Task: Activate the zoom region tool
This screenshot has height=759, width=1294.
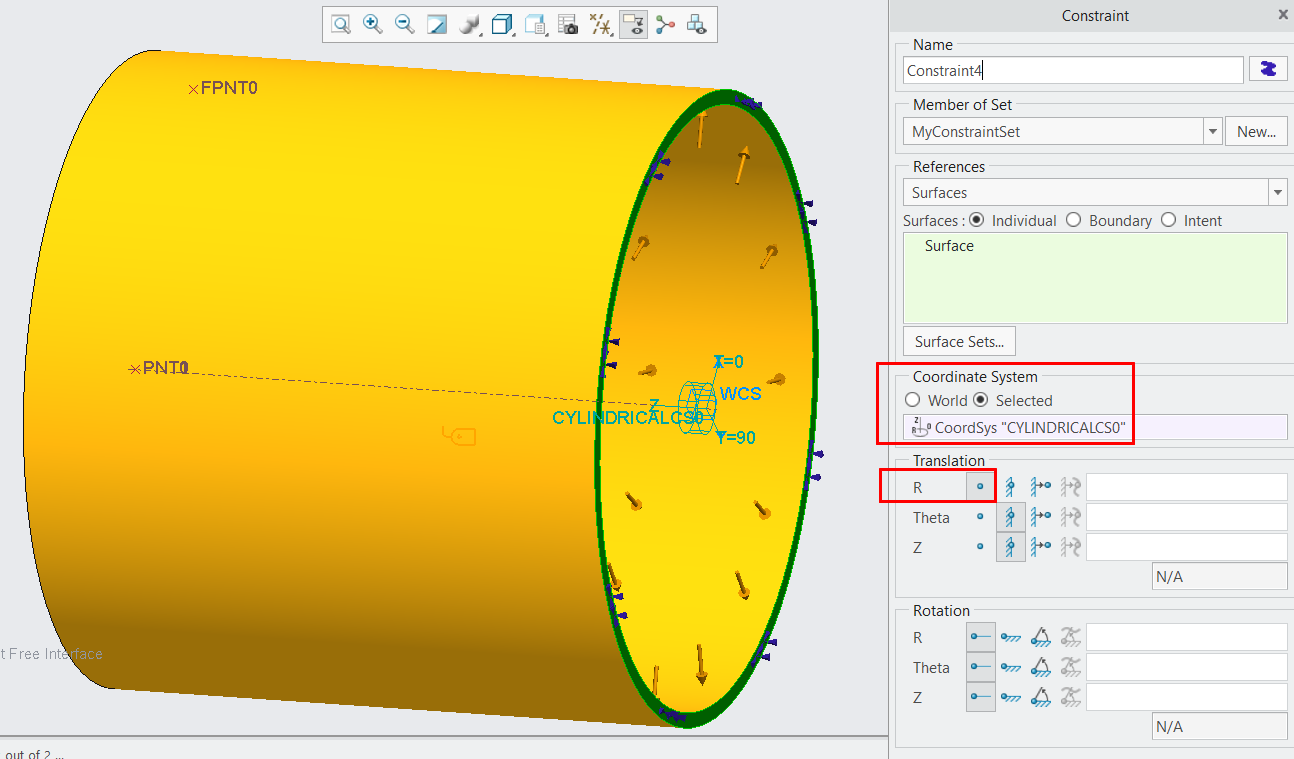Action: pos(339,24)
